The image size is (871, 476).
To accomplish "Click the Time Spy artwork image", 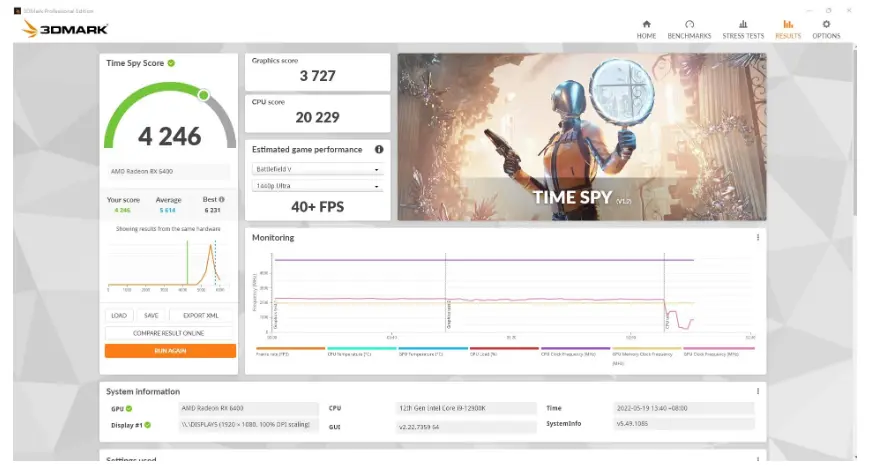I will (x=582, y=137).
